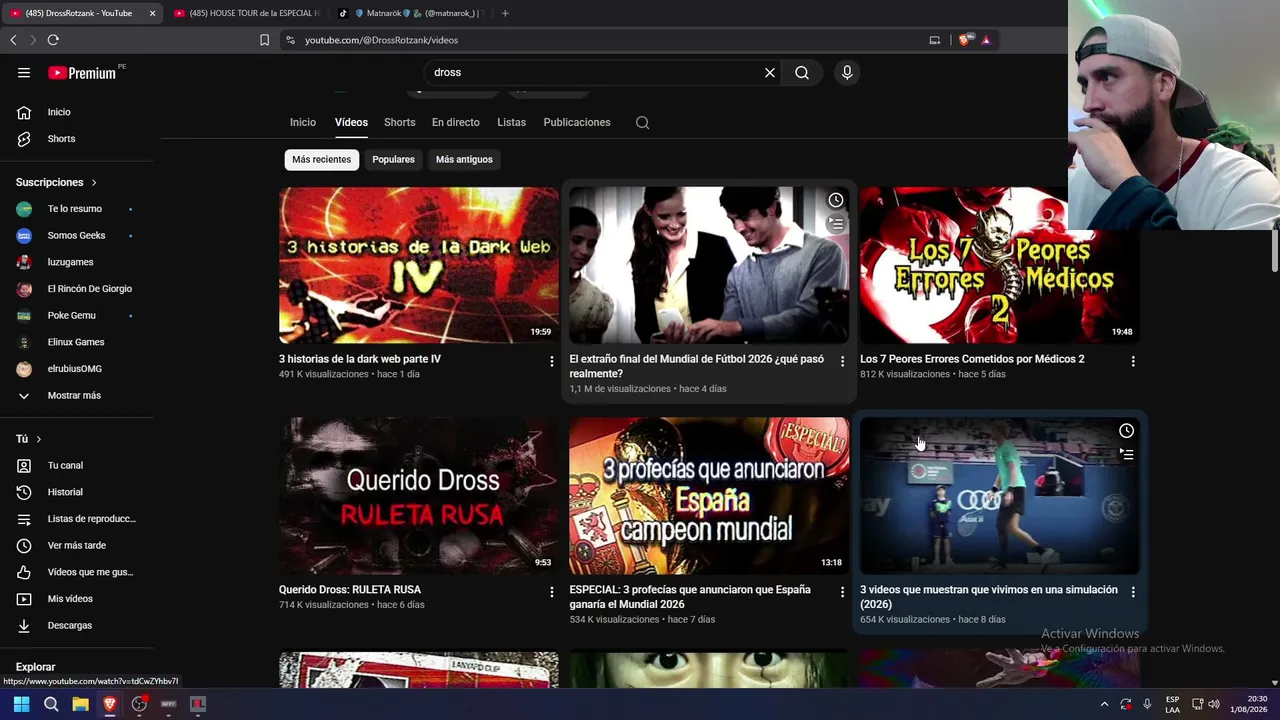Search within the channel using magnifier icon
1280x720 pixels.
coord(643,123)
